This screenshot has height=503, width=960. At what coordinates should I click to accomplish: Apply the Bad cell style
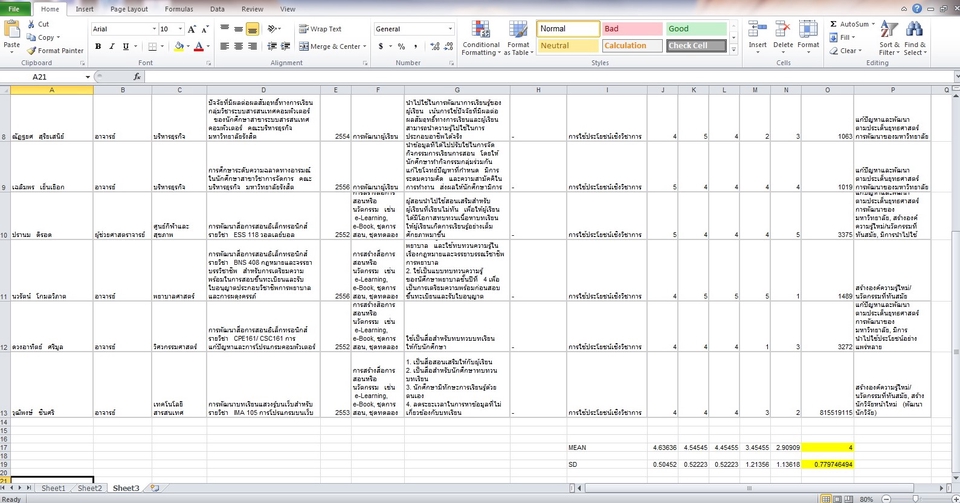coord(632,29)
